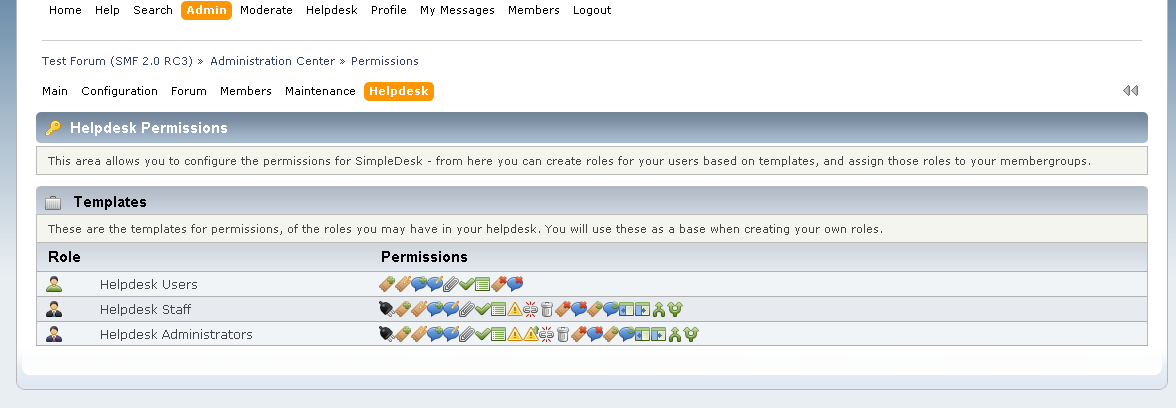Image resolution: width=1176 pixels, height=408 pixels.
Task: Click the trash can icon in Helpdesk Staff row
Action: click(x=548, y=309)
